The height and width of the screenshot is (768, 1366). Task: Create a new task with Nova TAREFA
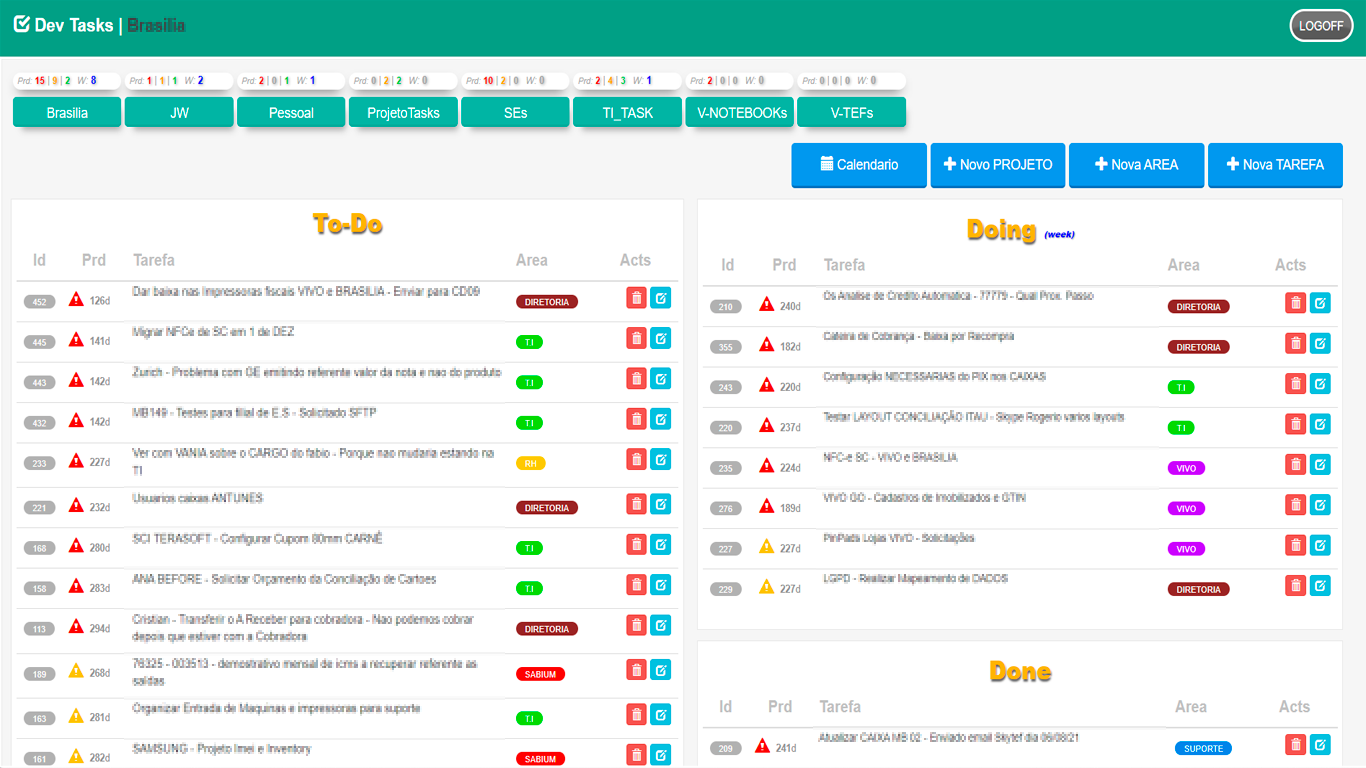[1275, 165]
